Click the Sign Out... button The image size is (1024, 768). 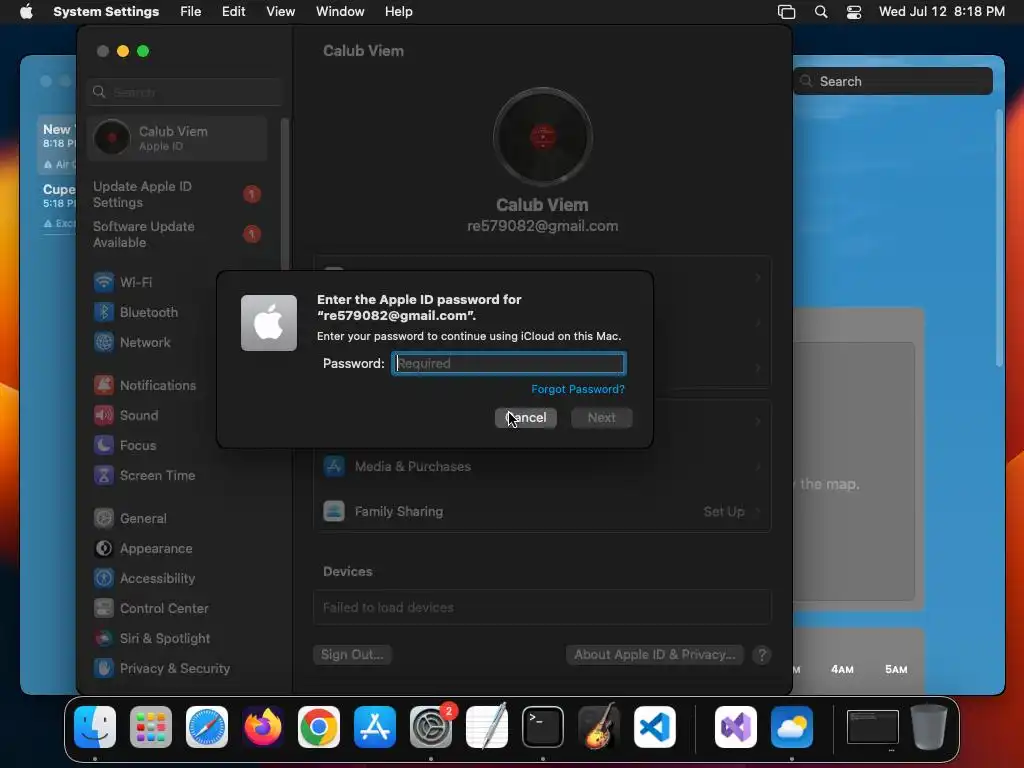tap(352, 655)
